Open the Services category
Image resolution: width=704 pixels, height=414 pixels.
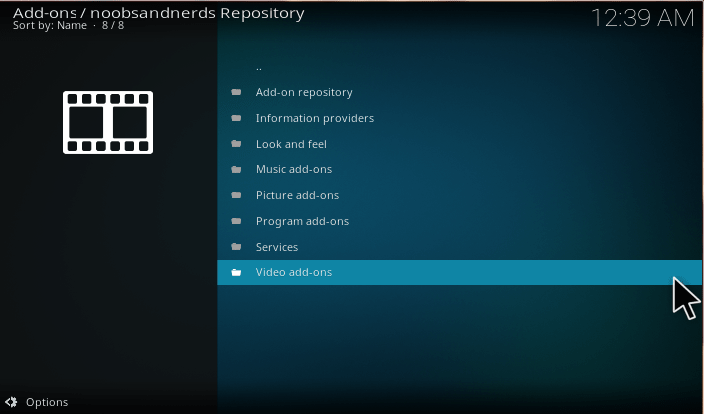coord(459,247)
